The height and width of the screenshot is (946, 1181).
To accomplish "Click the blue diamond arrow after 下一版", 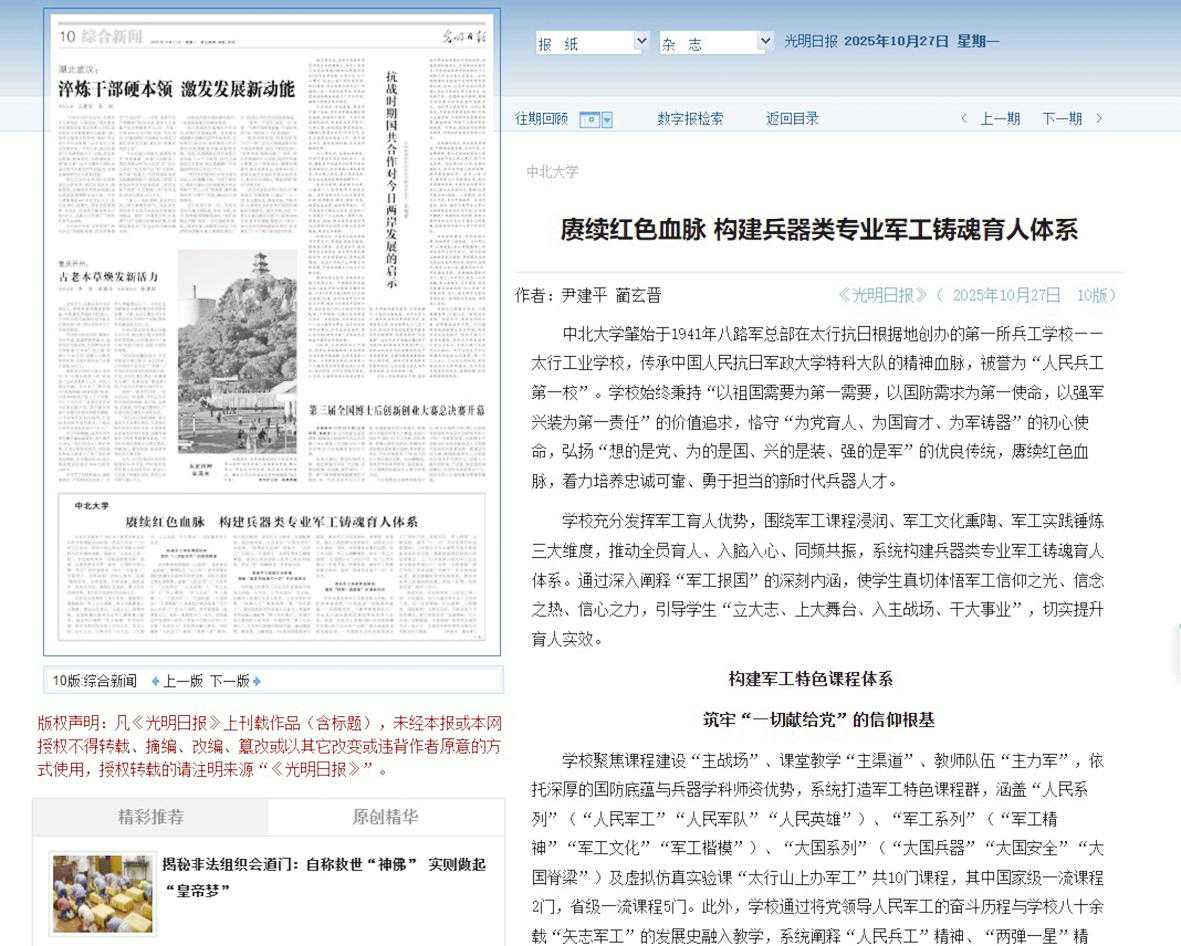I will pyautogui.click(x=257, y=681).
